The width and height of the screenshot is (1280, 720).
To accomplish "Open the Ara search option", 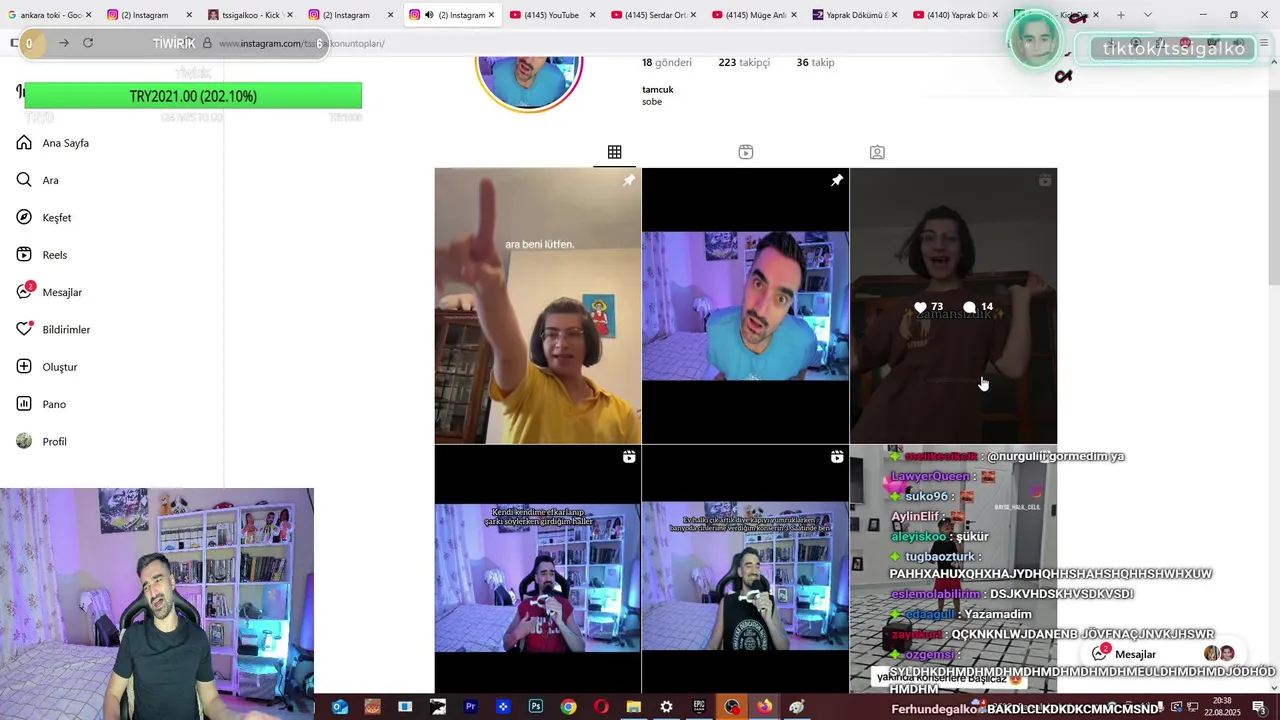I will pos(38,180).
